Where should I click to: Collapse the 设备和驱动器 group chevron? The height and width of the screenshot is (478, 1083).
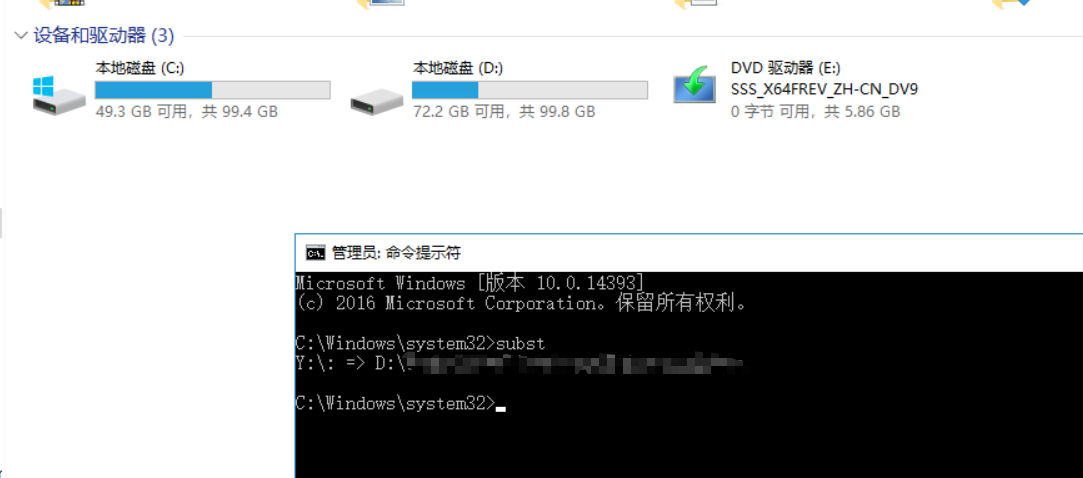coord(21,35)
